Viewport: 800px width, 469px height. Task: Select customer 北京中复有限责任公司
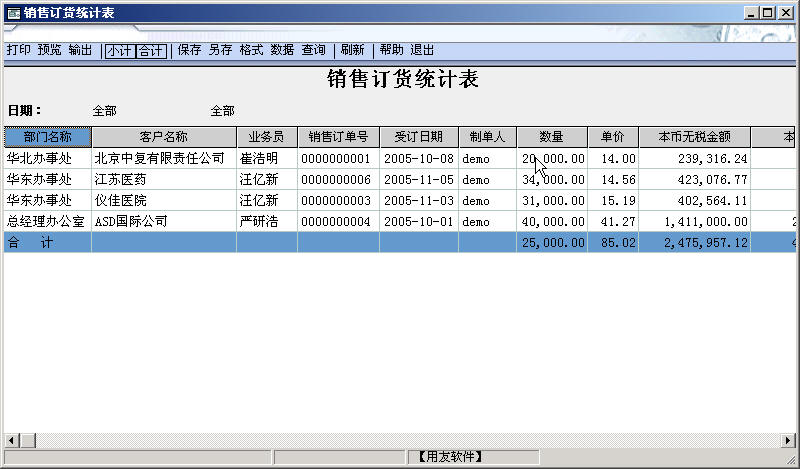164,159
